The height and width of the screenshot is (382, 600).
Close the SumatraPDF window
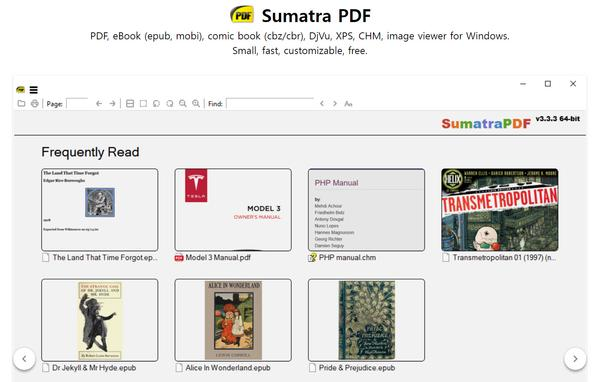pos(573,84)
